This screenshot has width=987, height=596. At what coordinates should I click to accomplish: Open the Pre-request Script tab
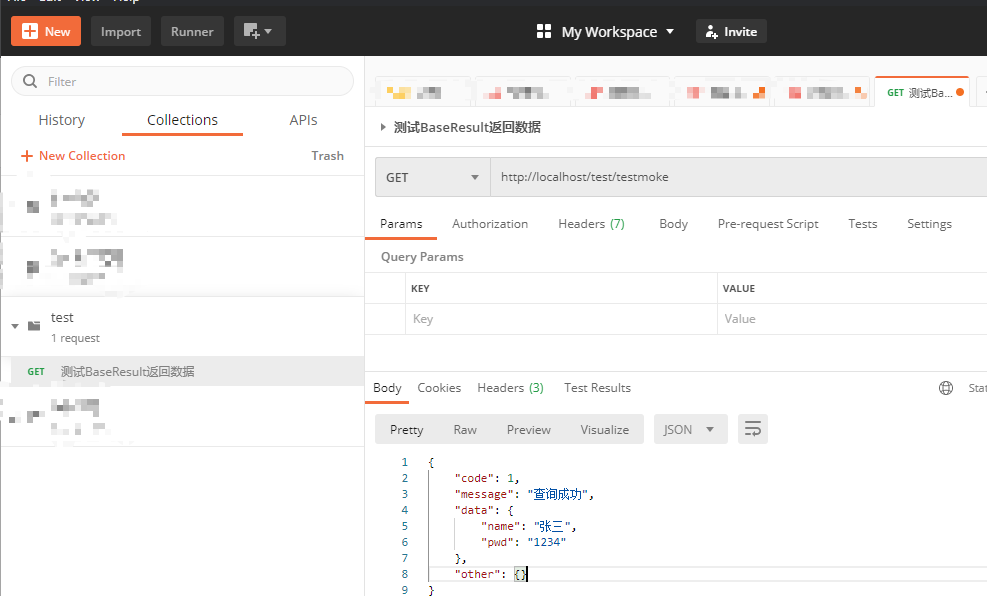point(768,223)
